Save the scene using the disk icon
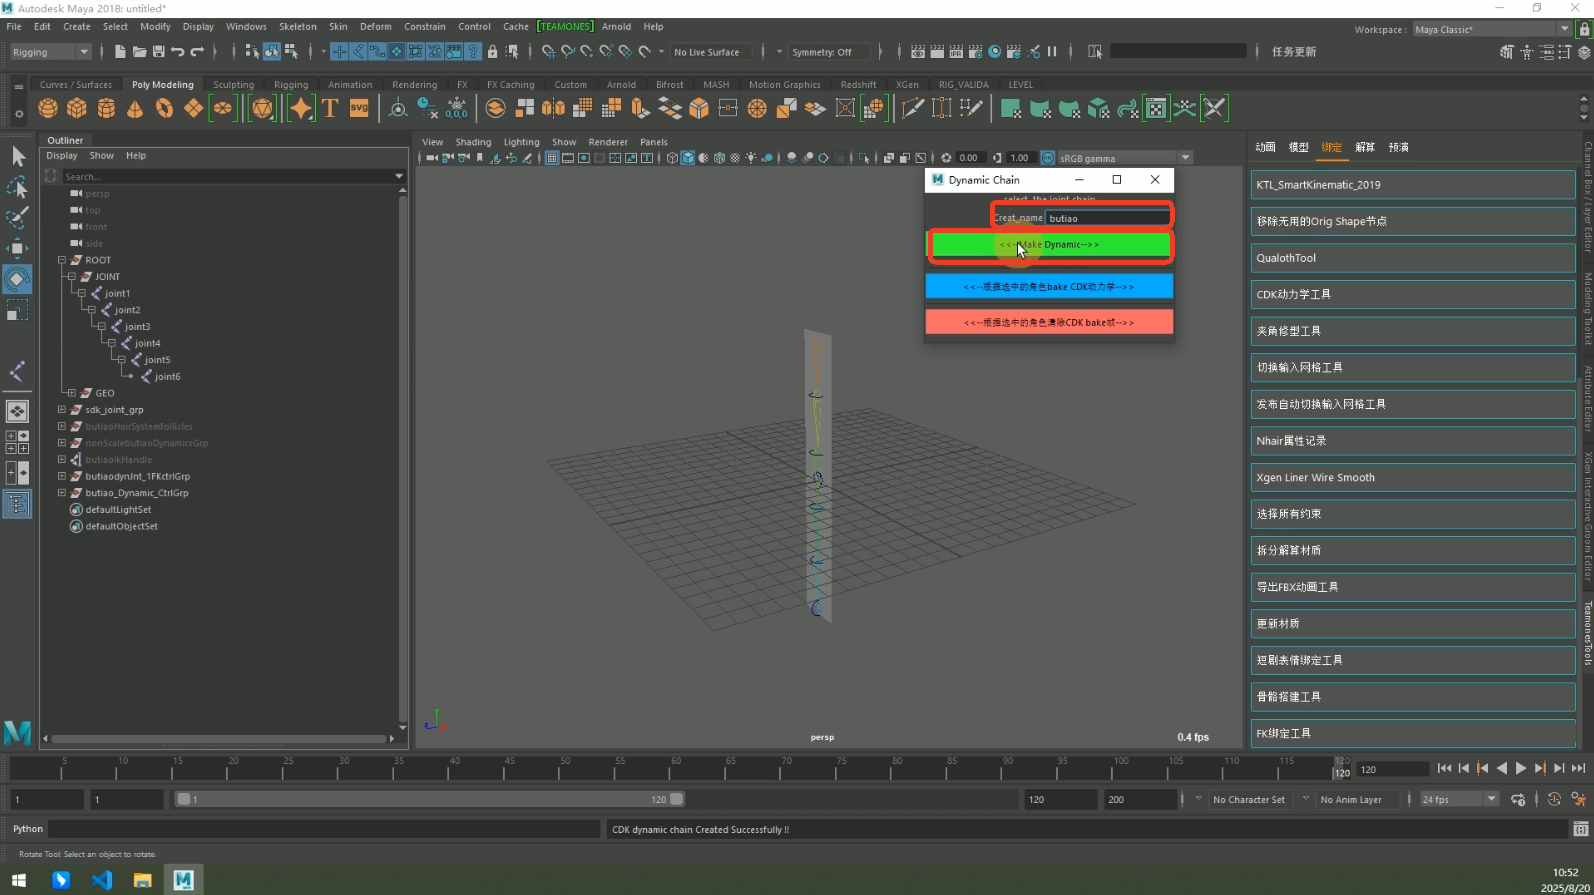The width and height of the screenshot is (1594, 895). coord(158,52)
